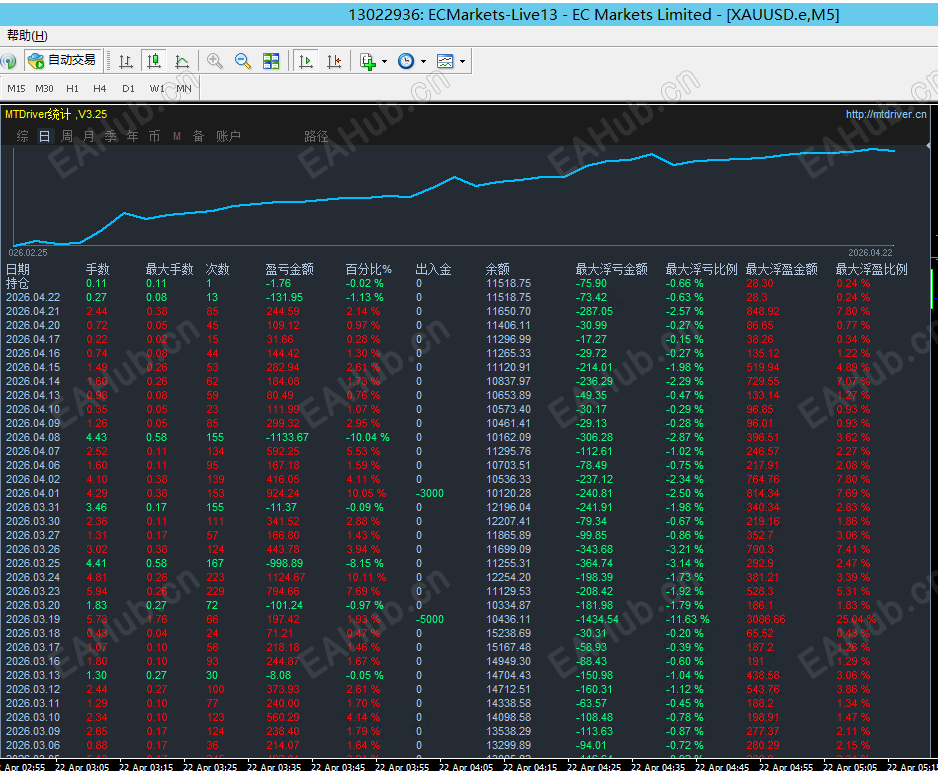Tile windows with the grid icon
The height and width of the screenshot is (771, 938).
[x=271, y=61]
